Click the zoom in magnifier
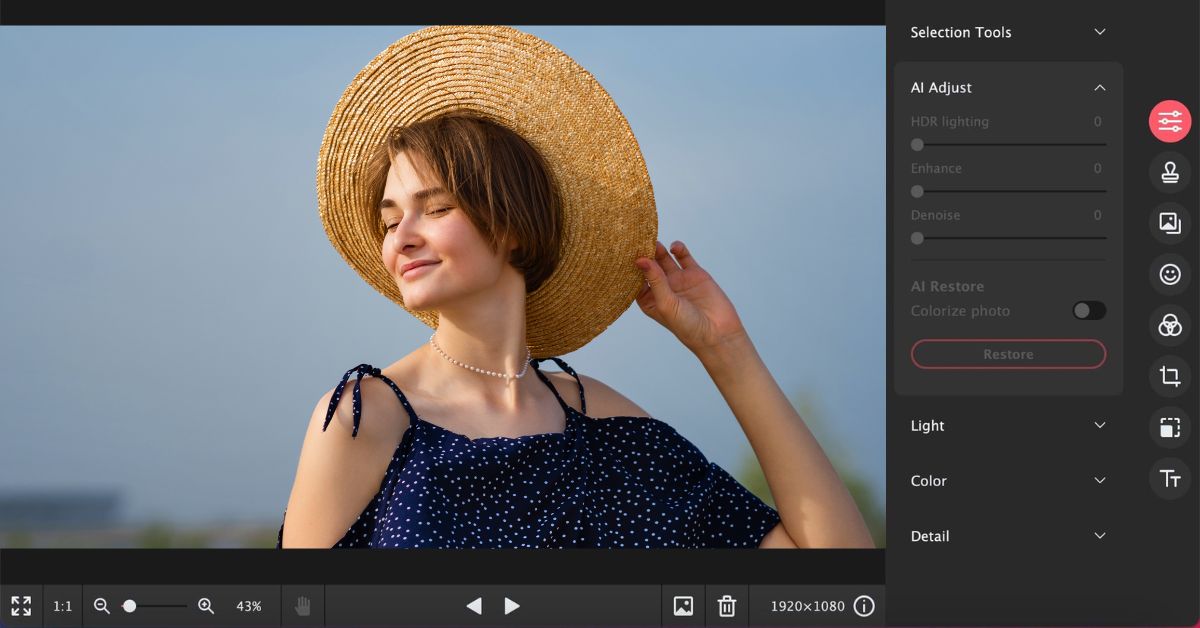 206,606
